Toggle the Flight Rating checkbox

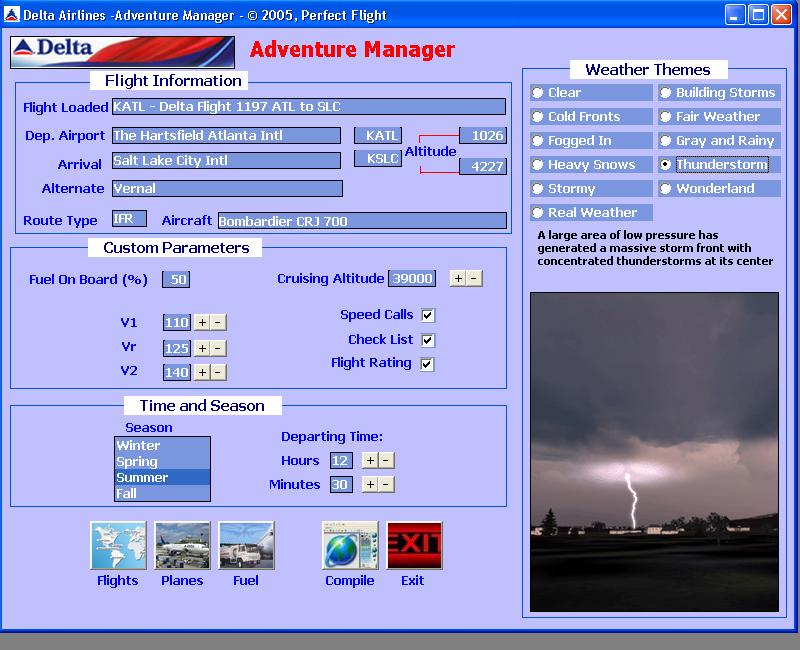[x=428, y=364]
